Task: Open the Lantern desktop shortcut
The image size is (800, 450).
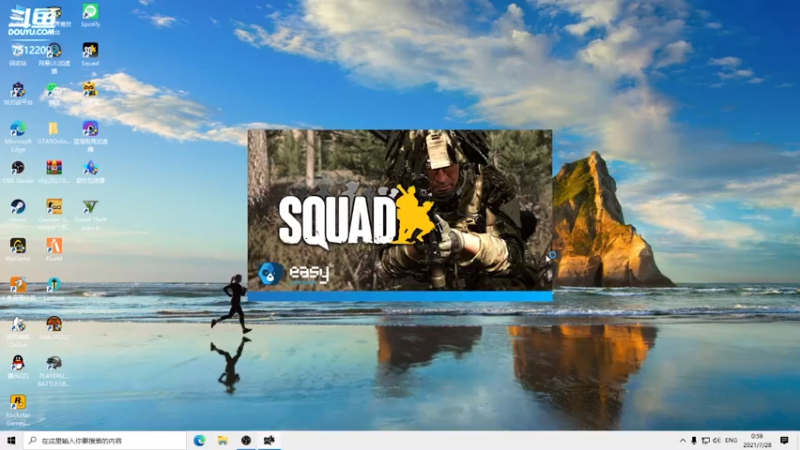Action: click(x=54, y=288)
